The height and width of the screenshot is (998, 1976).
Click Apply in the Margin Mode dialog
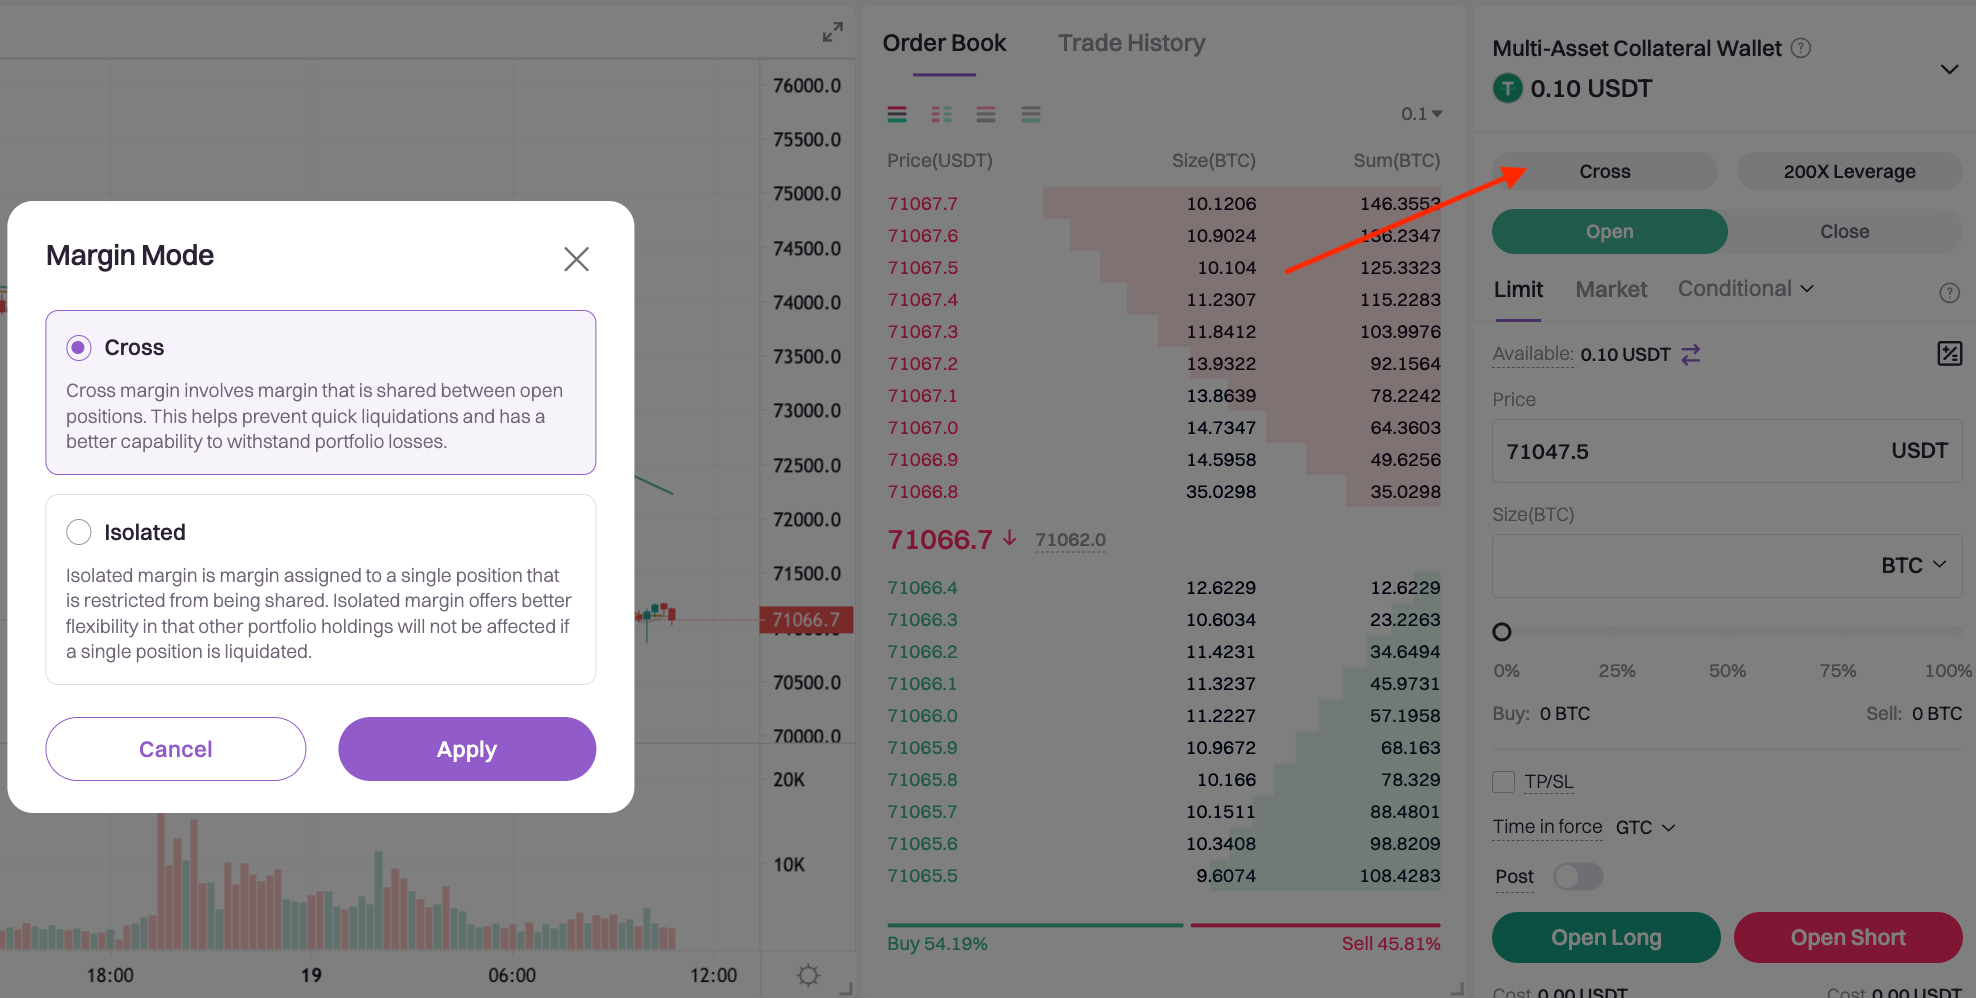[x=467, y=749]
